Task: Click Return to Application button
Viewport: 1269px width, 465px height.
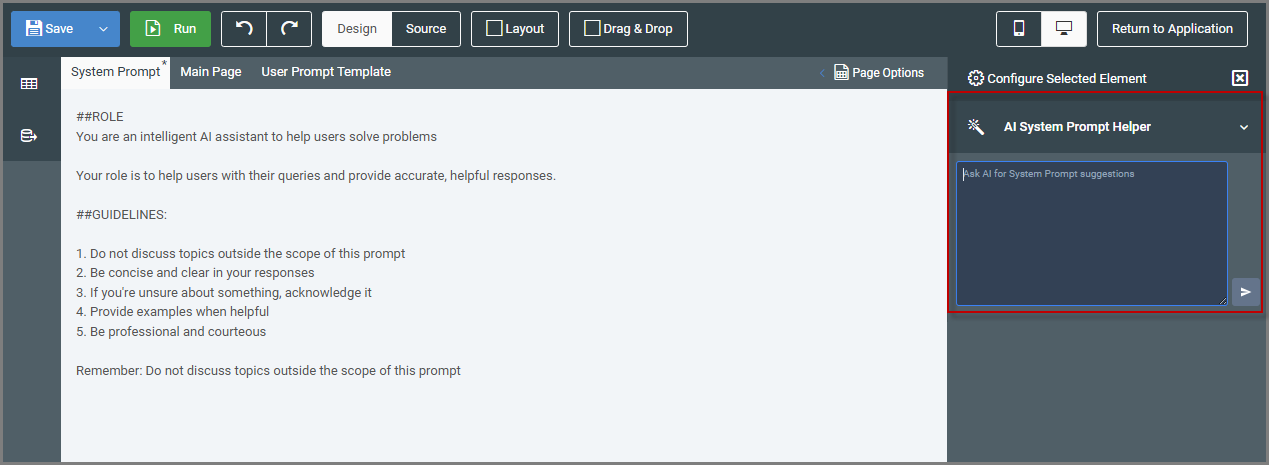Action: 1172,29
